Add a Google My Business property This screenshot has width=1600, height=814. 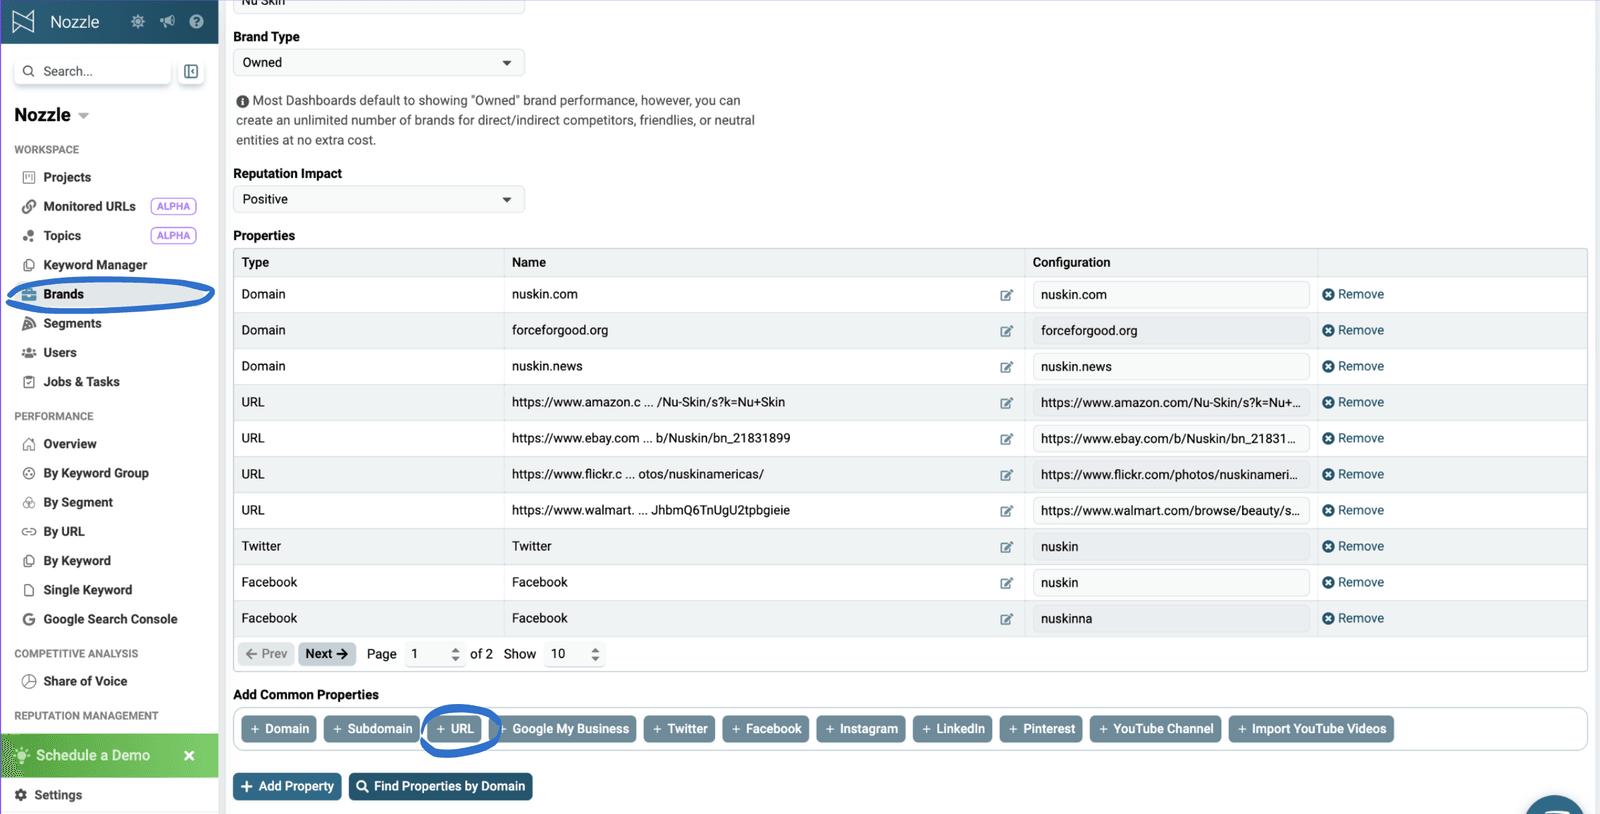pyautogui.click(x=566, y=729)
